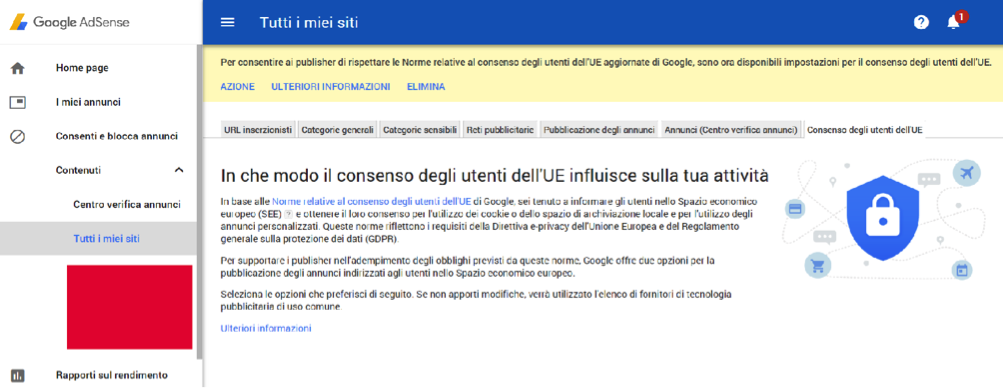Click AZIONE in the yellow banner

point(238,87)
